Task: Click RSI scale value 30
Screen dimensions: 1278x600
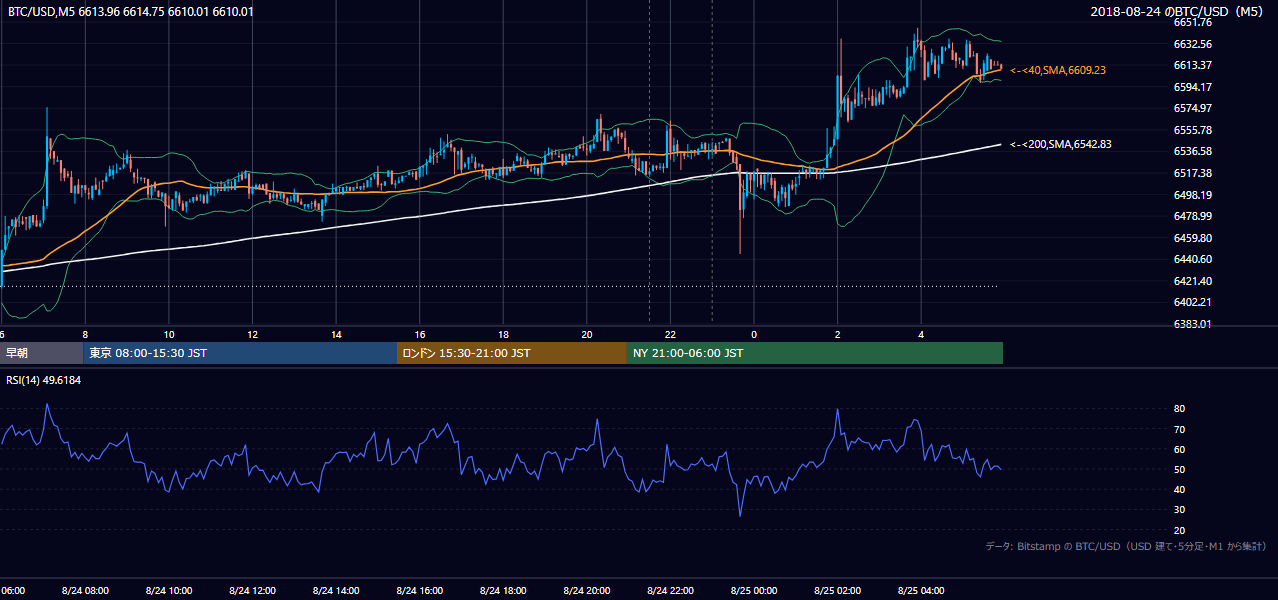Action: coord(1179,510)
